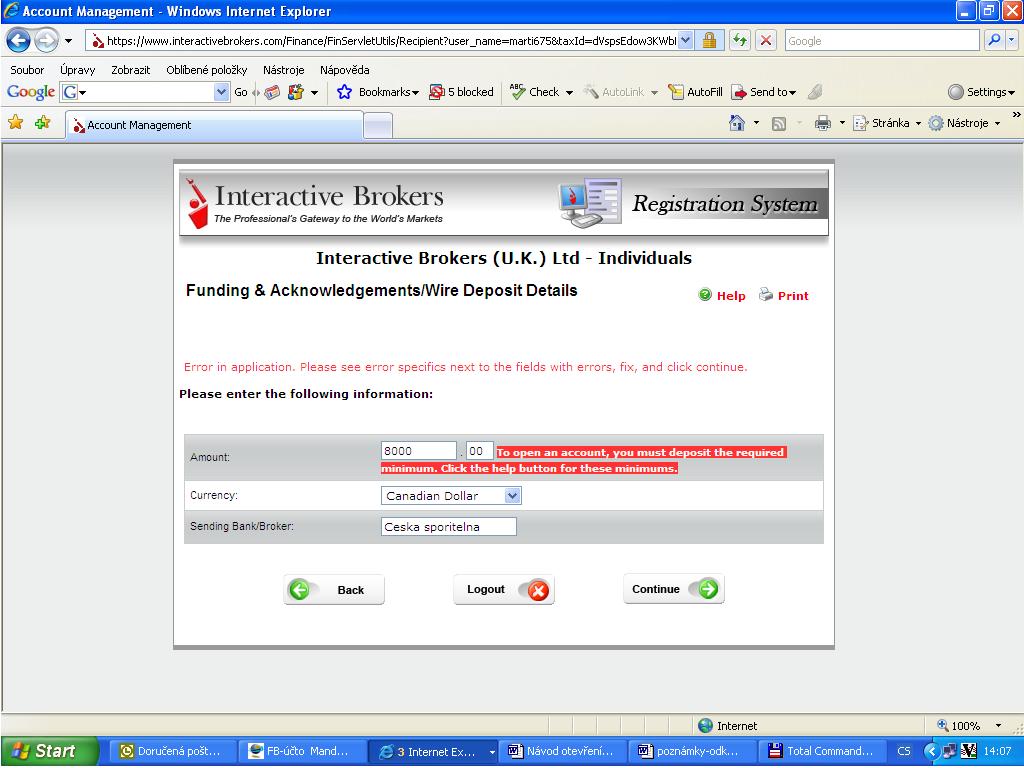Click the system clock showing 14:07

coord(997,751)
